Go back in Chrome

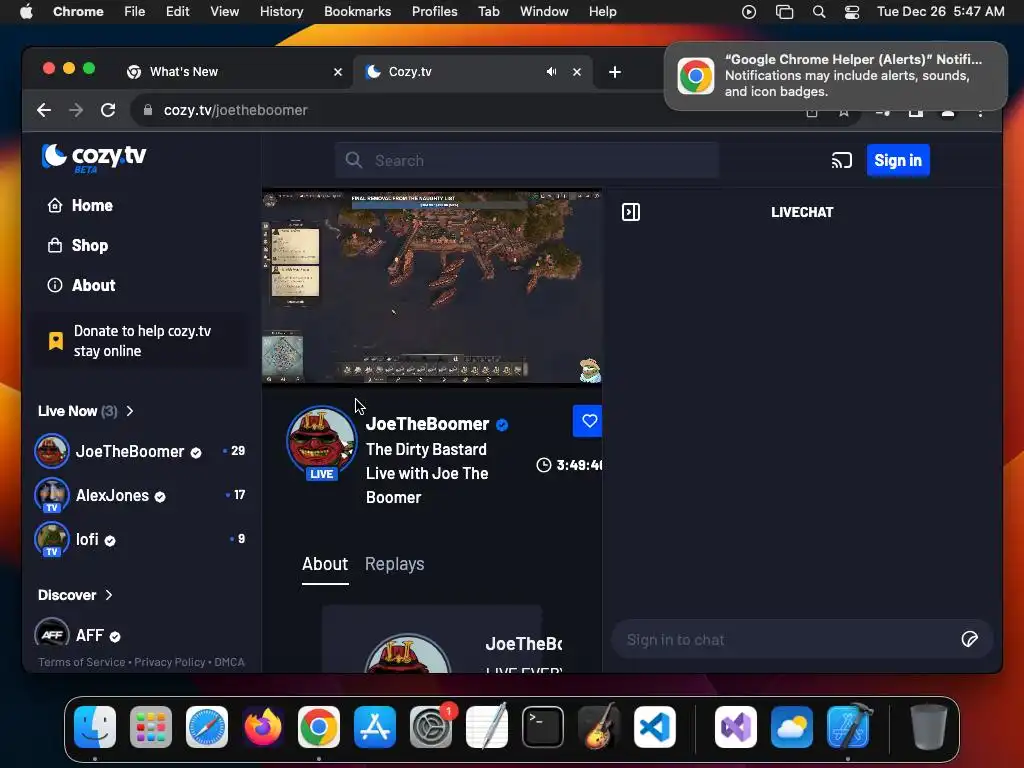coord(44,110)
